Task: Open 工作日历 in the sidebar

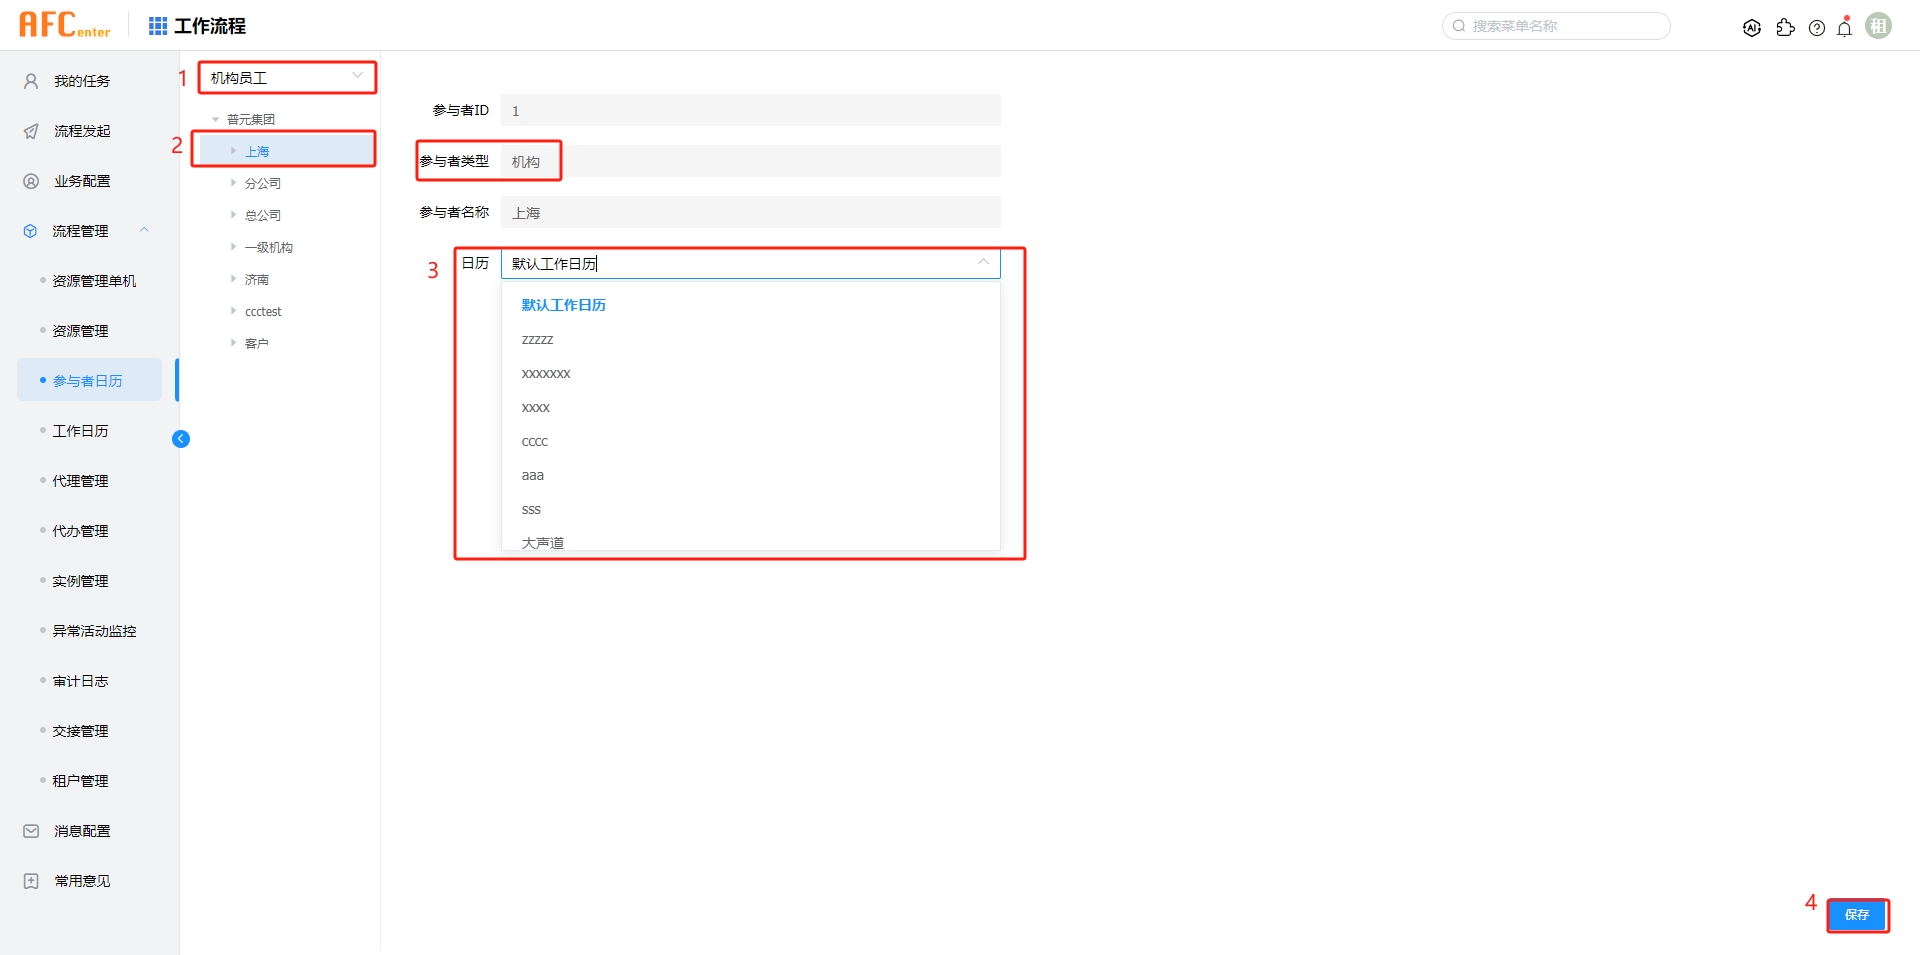Action: tap(81, 431)
